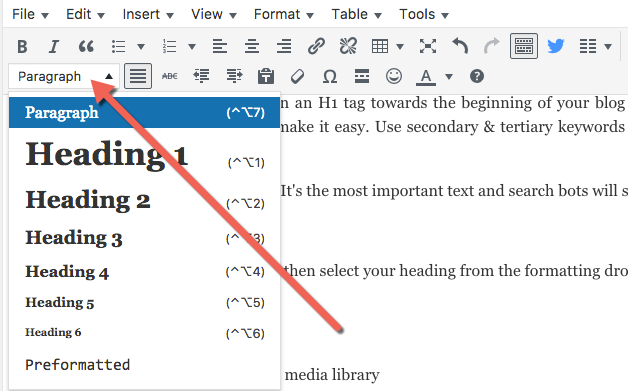Toggle justify text alignment

[138, 76]
